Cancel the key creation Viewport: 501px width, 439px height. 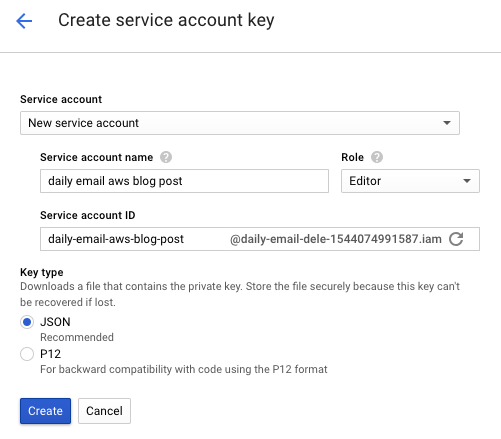[x=104, y=411]
